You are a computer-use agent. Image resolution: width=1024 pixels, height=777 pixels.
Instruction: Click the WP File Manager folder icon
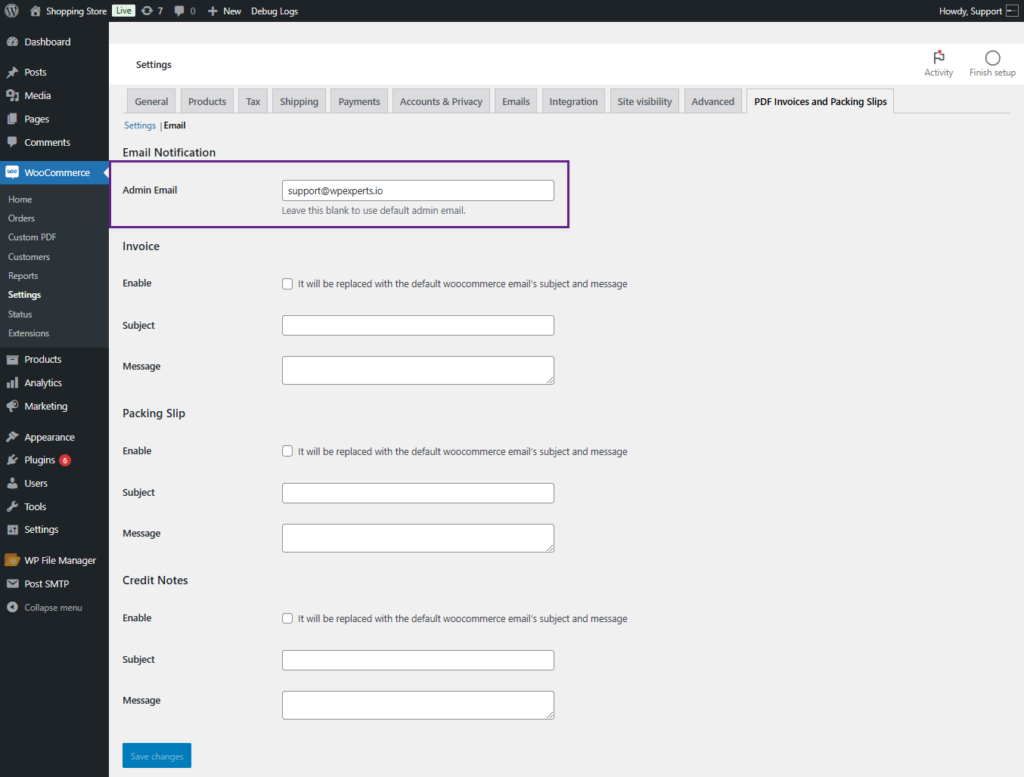pos(12,560)
